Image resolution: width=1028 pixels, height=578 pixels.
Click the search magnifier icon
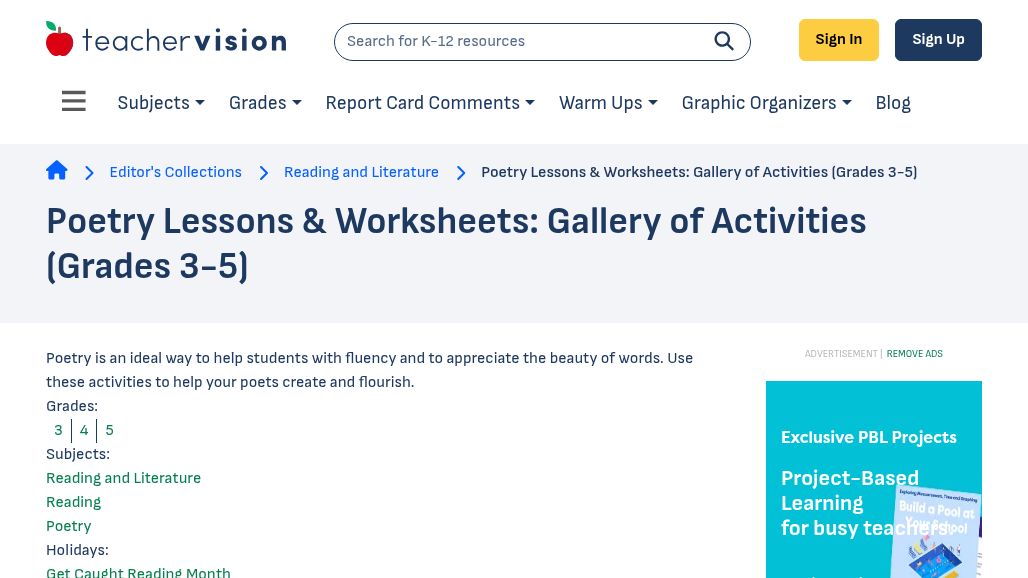724,41
